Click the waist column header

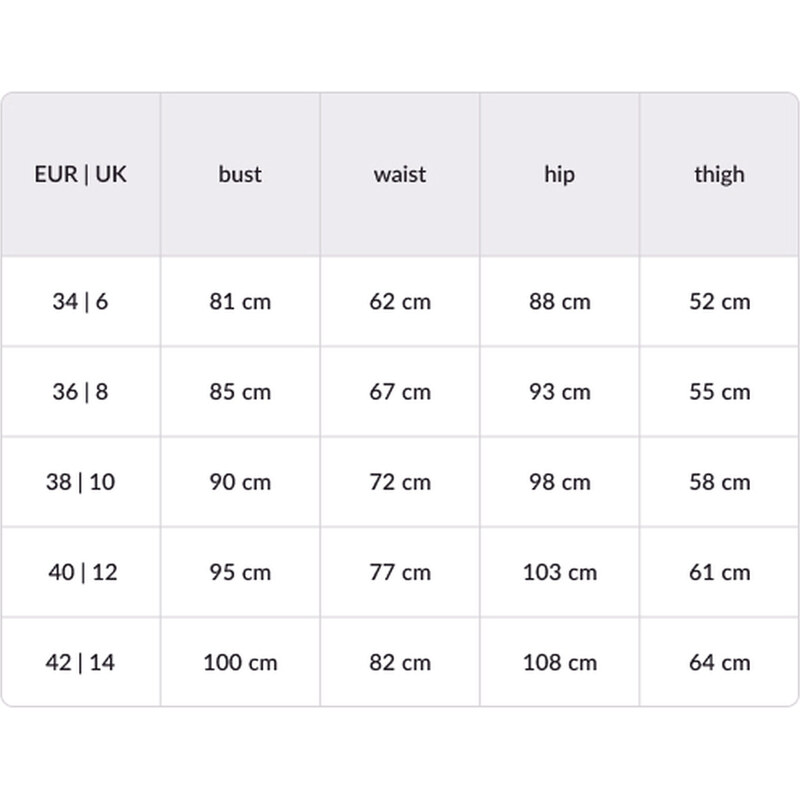pos(400,174)
